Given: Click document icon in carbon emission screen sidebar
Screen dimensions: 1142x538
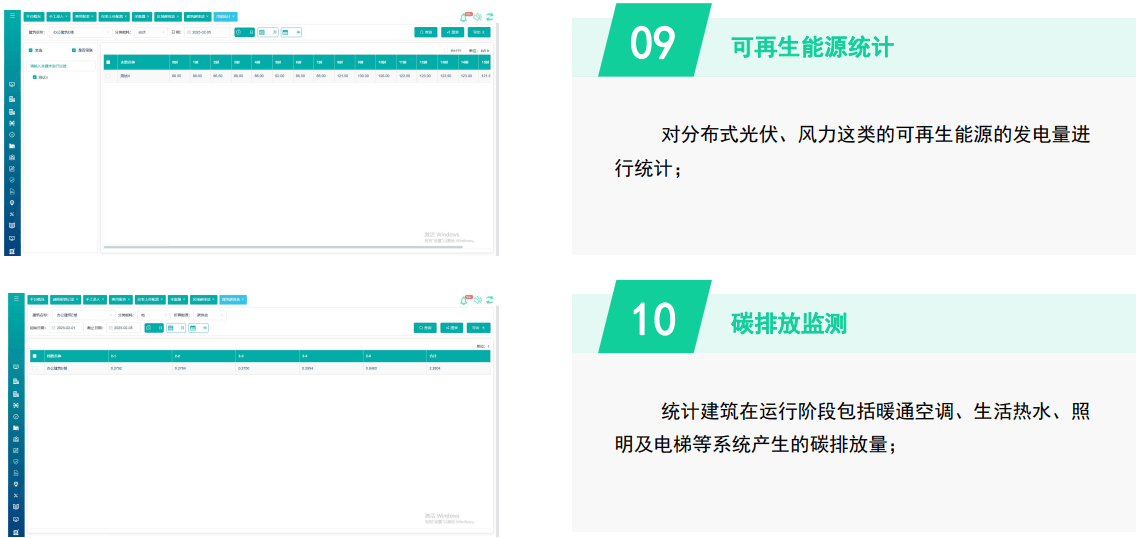Looking at the screenshot, I should pyautogui.click(x=16, y=473).
